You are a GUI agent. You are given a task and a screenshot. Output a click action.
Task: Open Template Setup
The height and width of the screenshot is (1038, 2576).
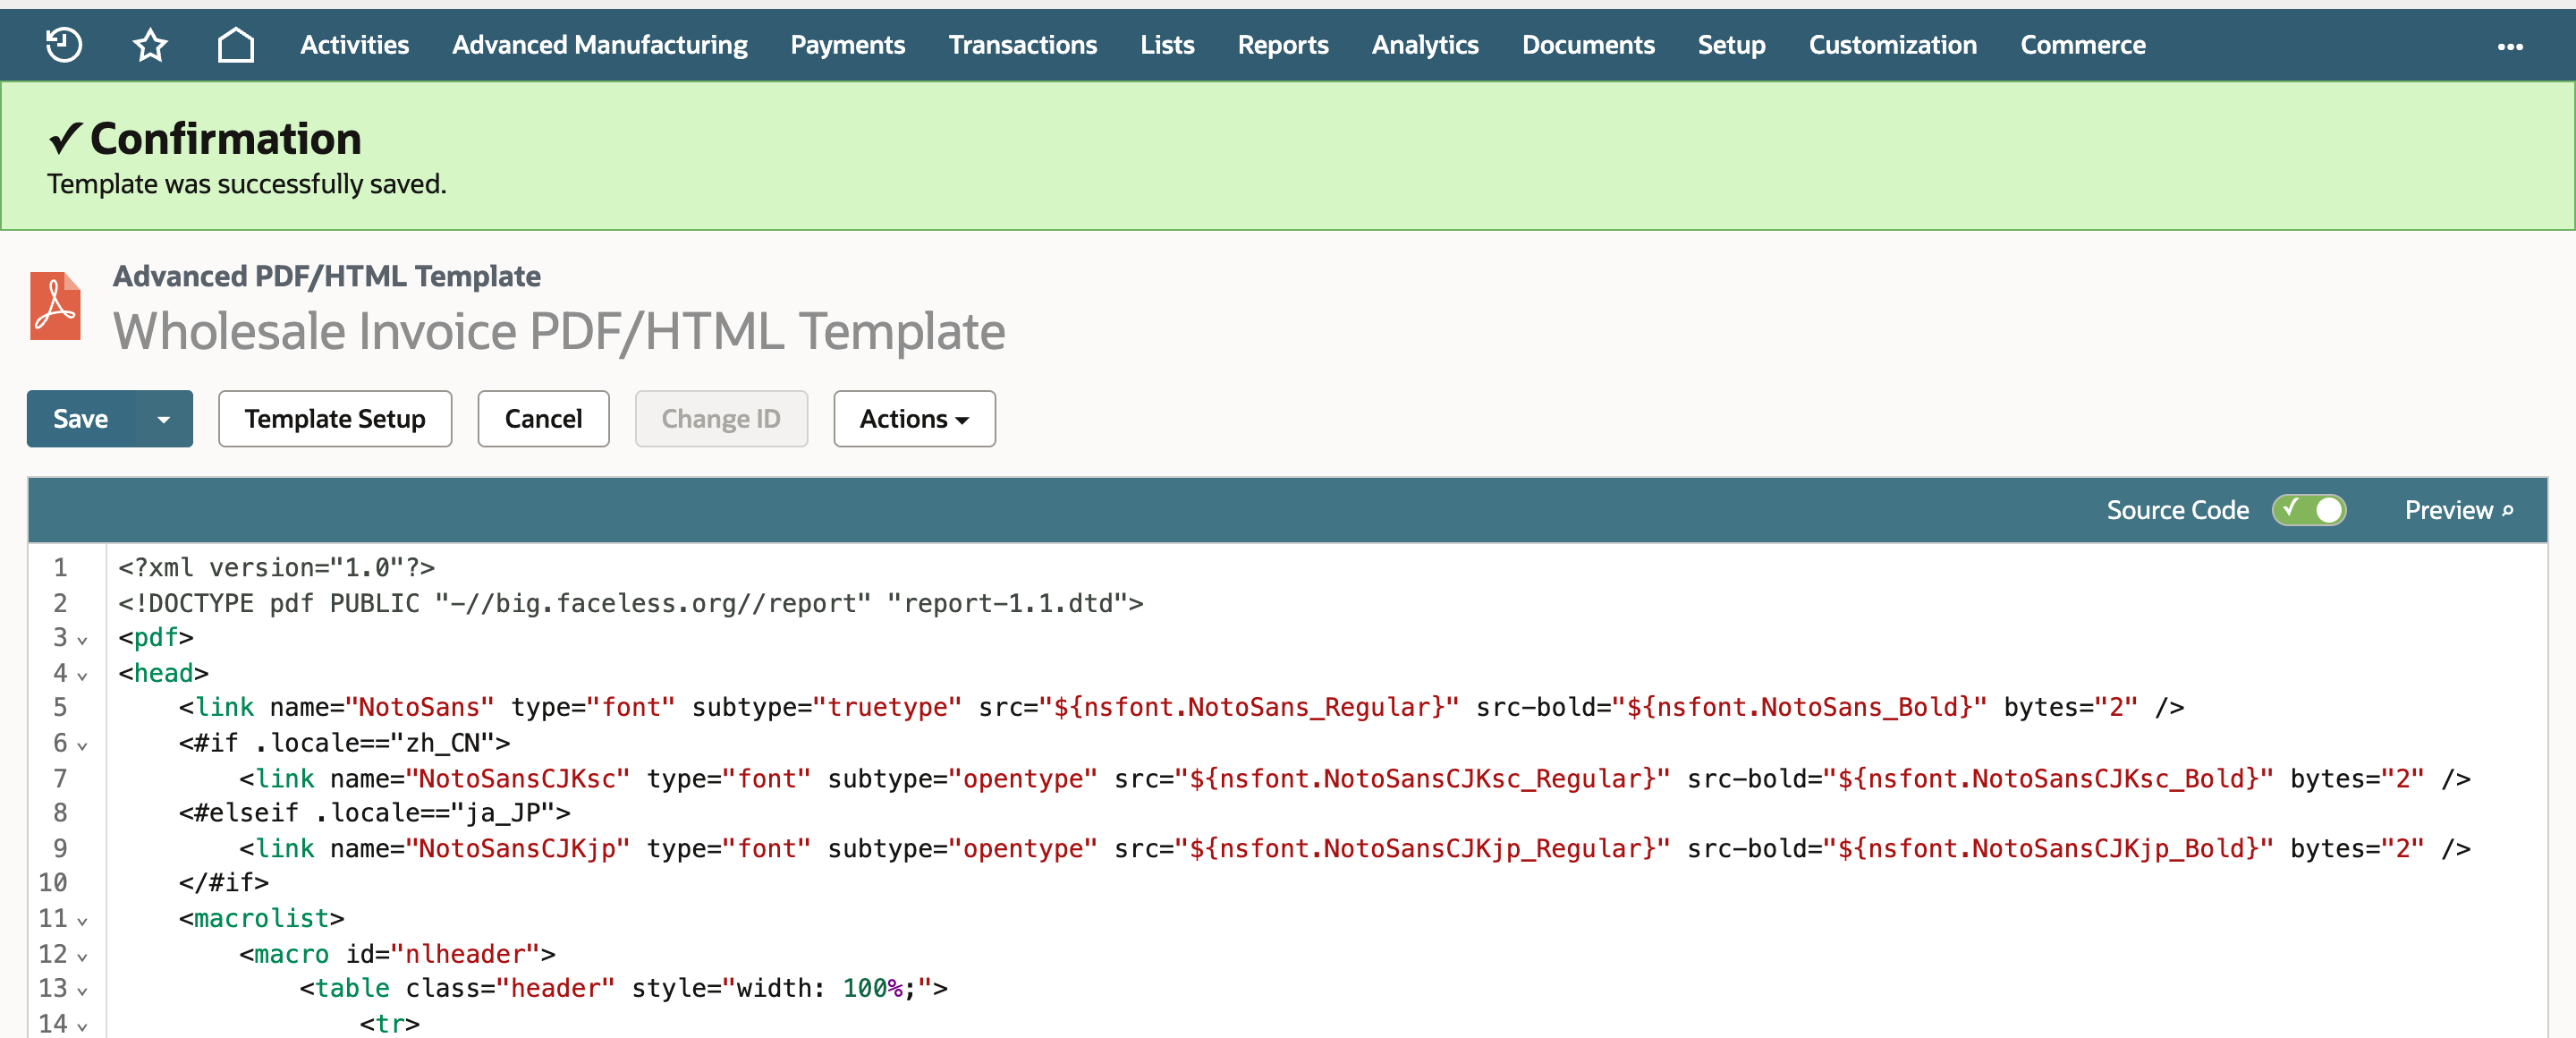tap(335, 419)
